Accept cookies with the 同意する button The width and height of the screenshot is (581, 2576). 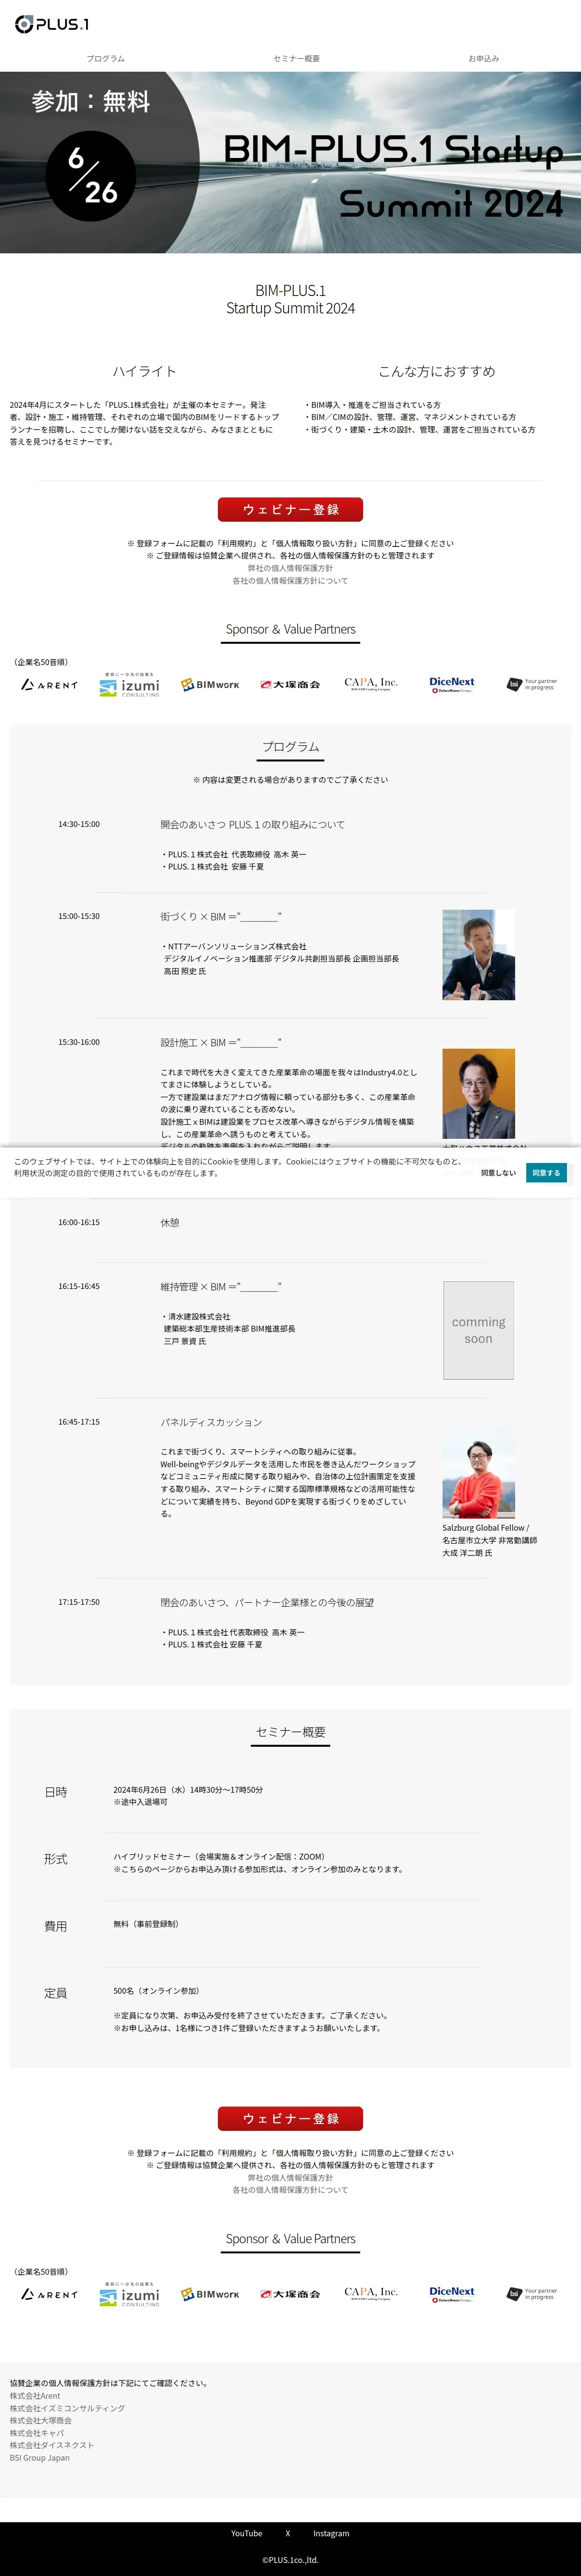(x=546, y=1172)
